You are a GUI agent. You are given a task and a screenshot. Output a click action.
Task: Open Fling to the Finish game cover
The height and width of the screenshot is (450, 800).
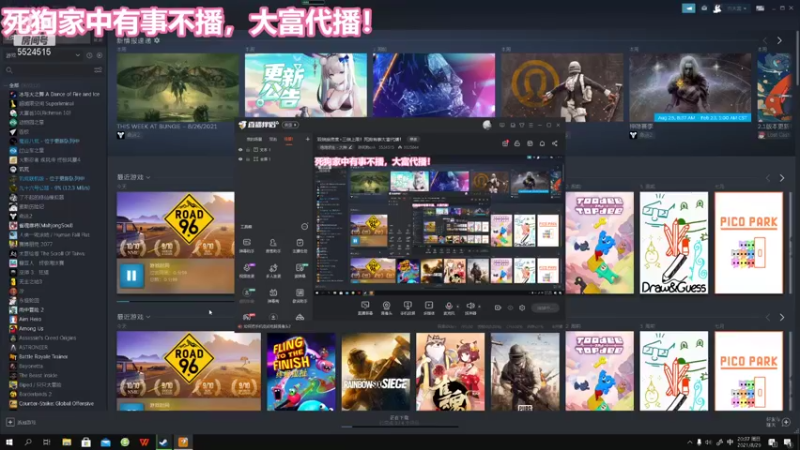point(301,371)
